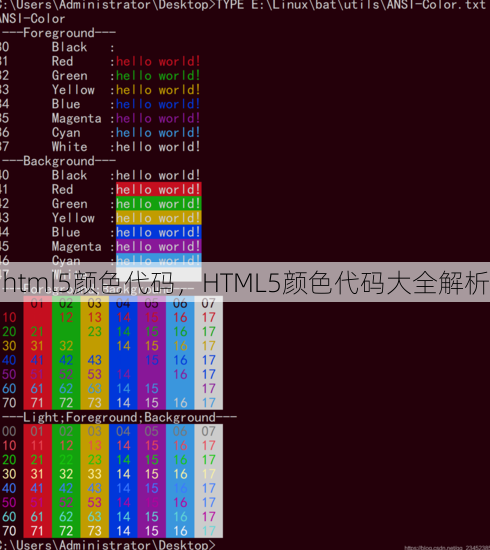Select the word Blue under the Foreground heading
The image size is (490, 550).
(66, 104)
